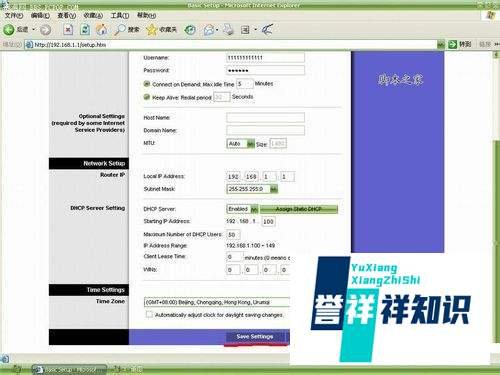Click the Start button on taskbar

[15, 370]
